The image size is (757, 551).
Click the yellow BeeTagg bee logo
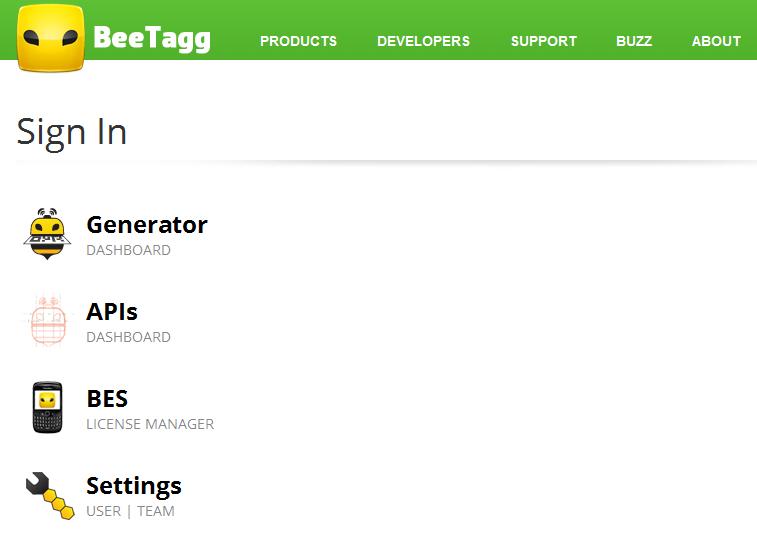51,38
